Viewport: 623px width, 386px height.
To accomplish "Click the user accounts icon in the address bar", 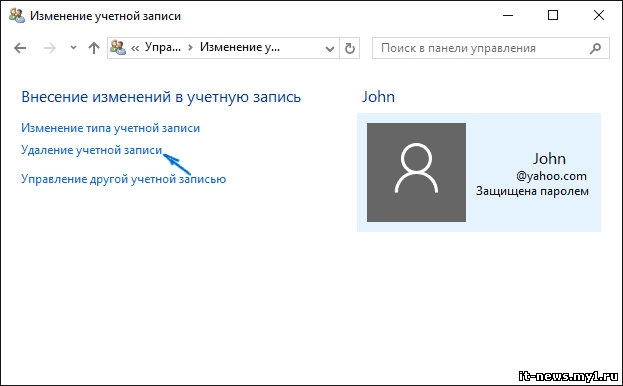I will 118,48.
